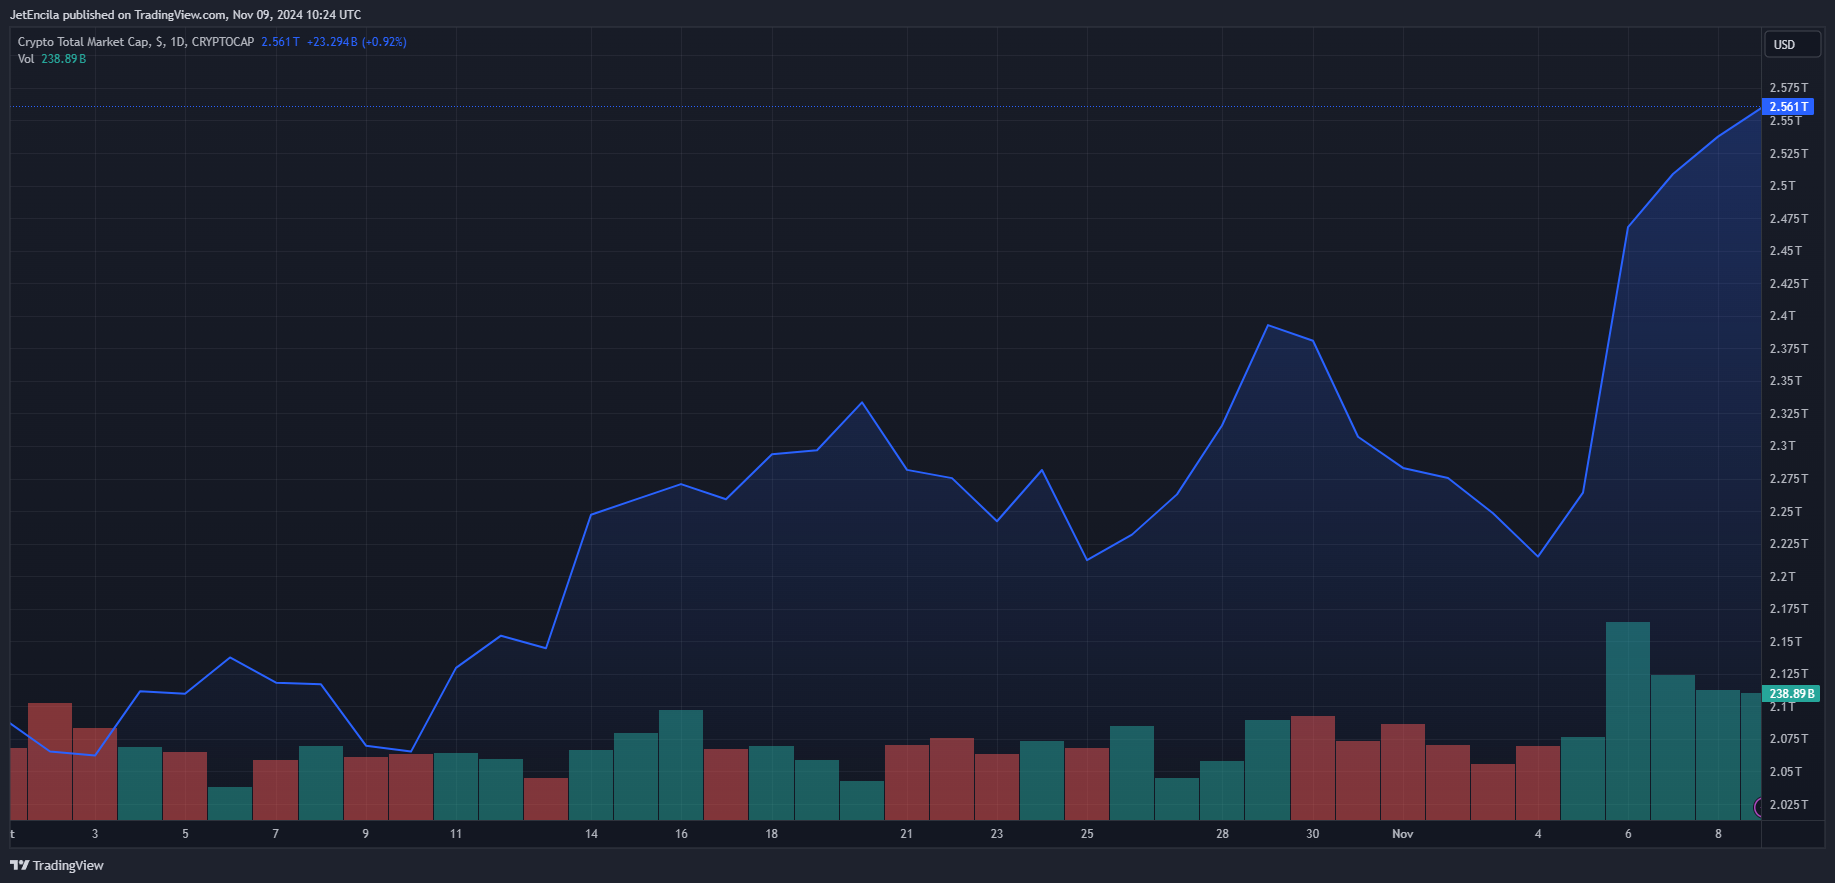Click the 14 label on the date axis
Image resolution: width=1835 pixels, height=883 pixels.
(591, 834)
